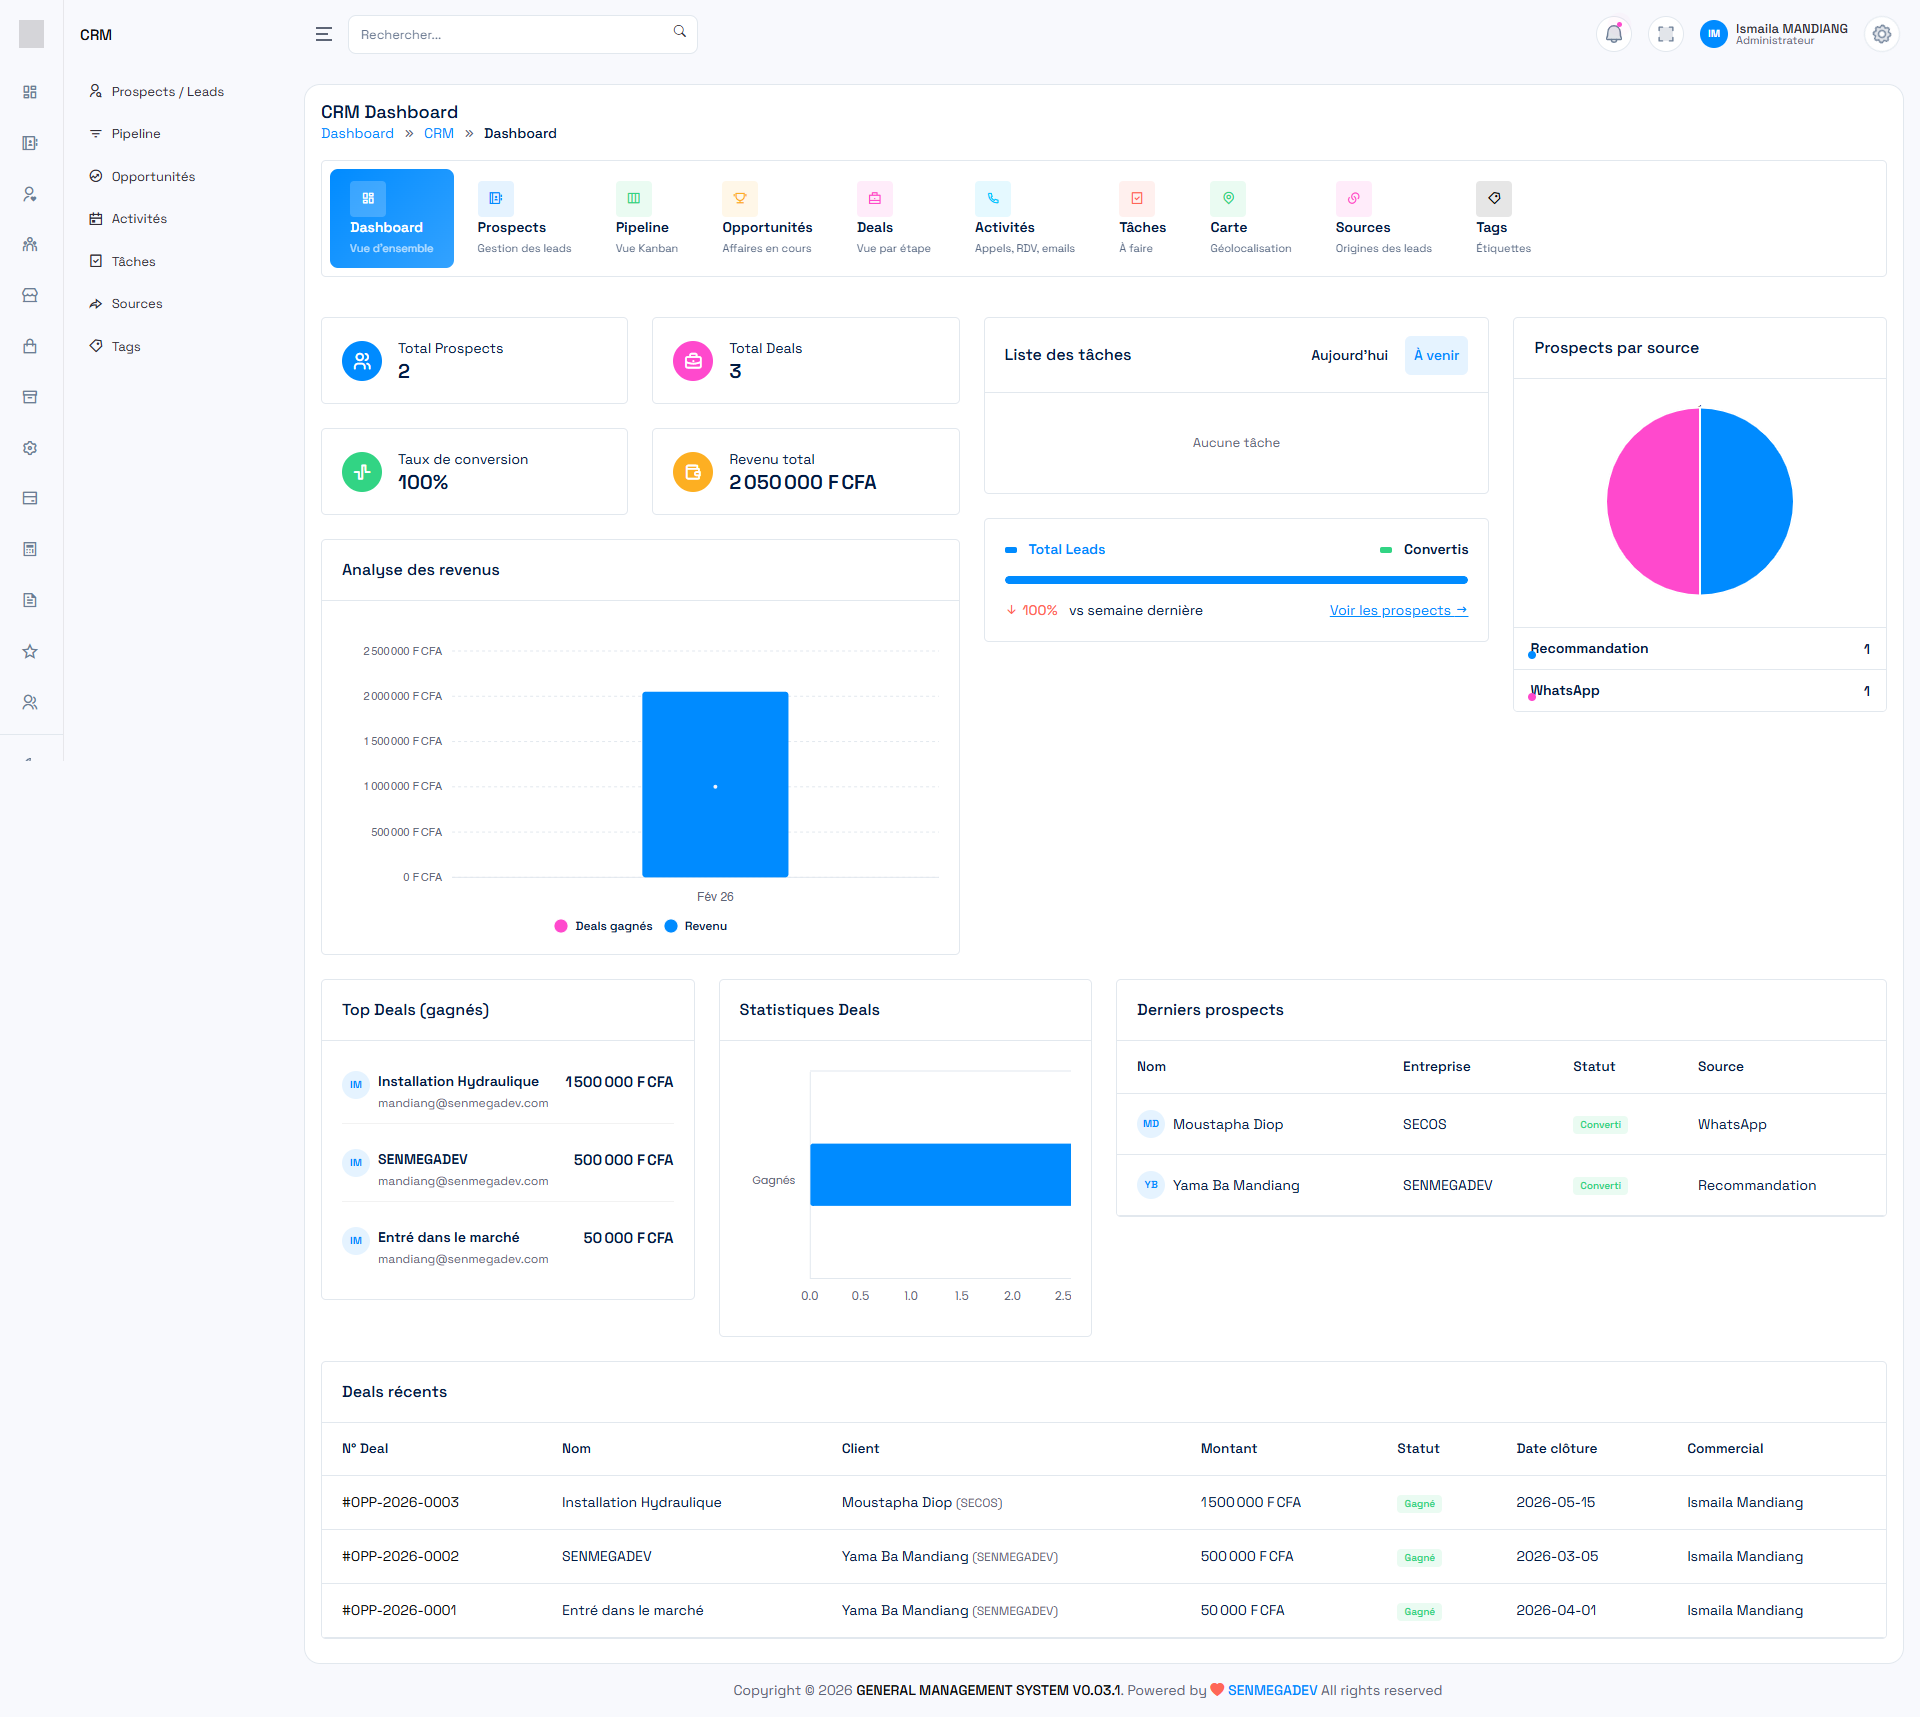The width and height of the screenshot is (1920, 1717).
Task: Click the Deals vue par étape icon
Action: (x=874, y=198)
